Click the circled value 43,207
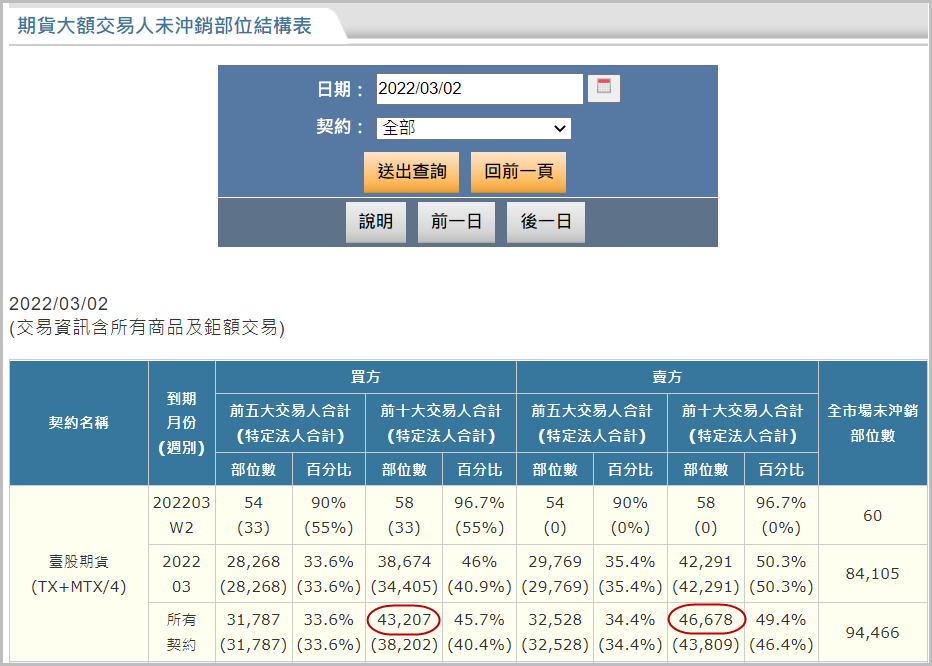 [403, 620]
